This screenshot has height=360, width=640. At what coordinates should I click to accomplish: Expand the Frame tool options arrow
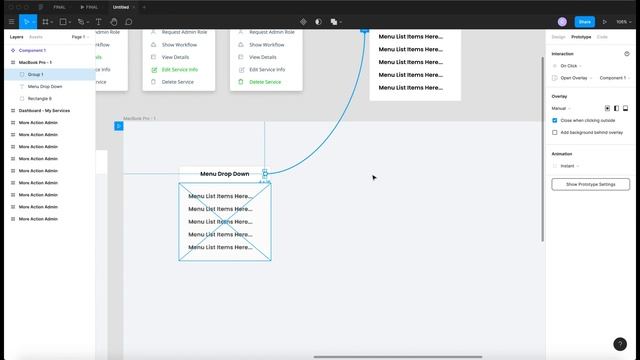(x=52, y=22)
